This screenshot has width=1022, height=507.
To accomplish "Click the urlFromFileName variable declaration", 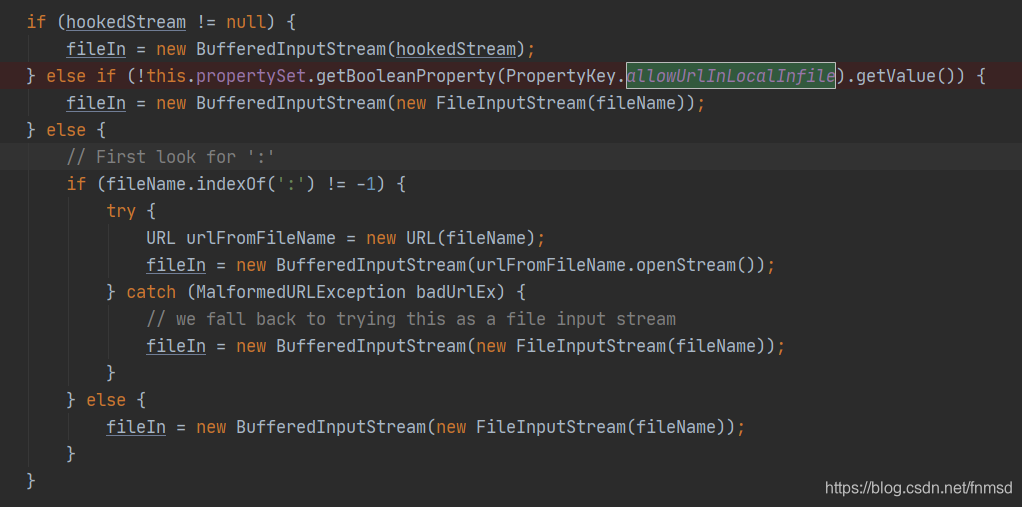I will tap(261, 238).
